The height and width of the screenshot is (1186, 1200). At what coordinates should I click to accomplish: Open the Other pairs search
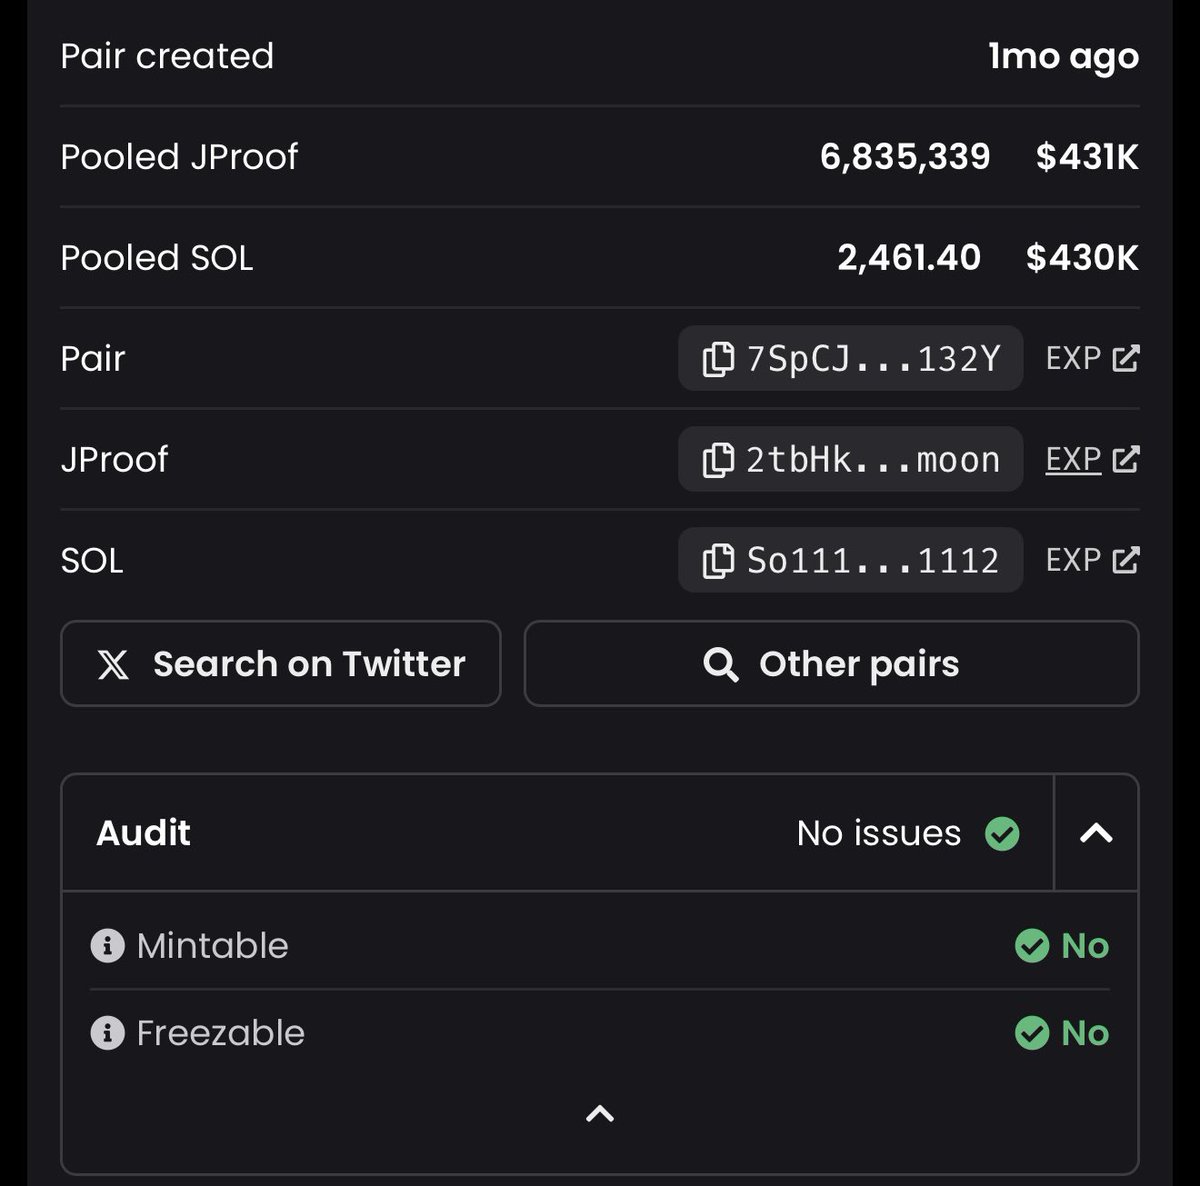click(x=831, y=664)
